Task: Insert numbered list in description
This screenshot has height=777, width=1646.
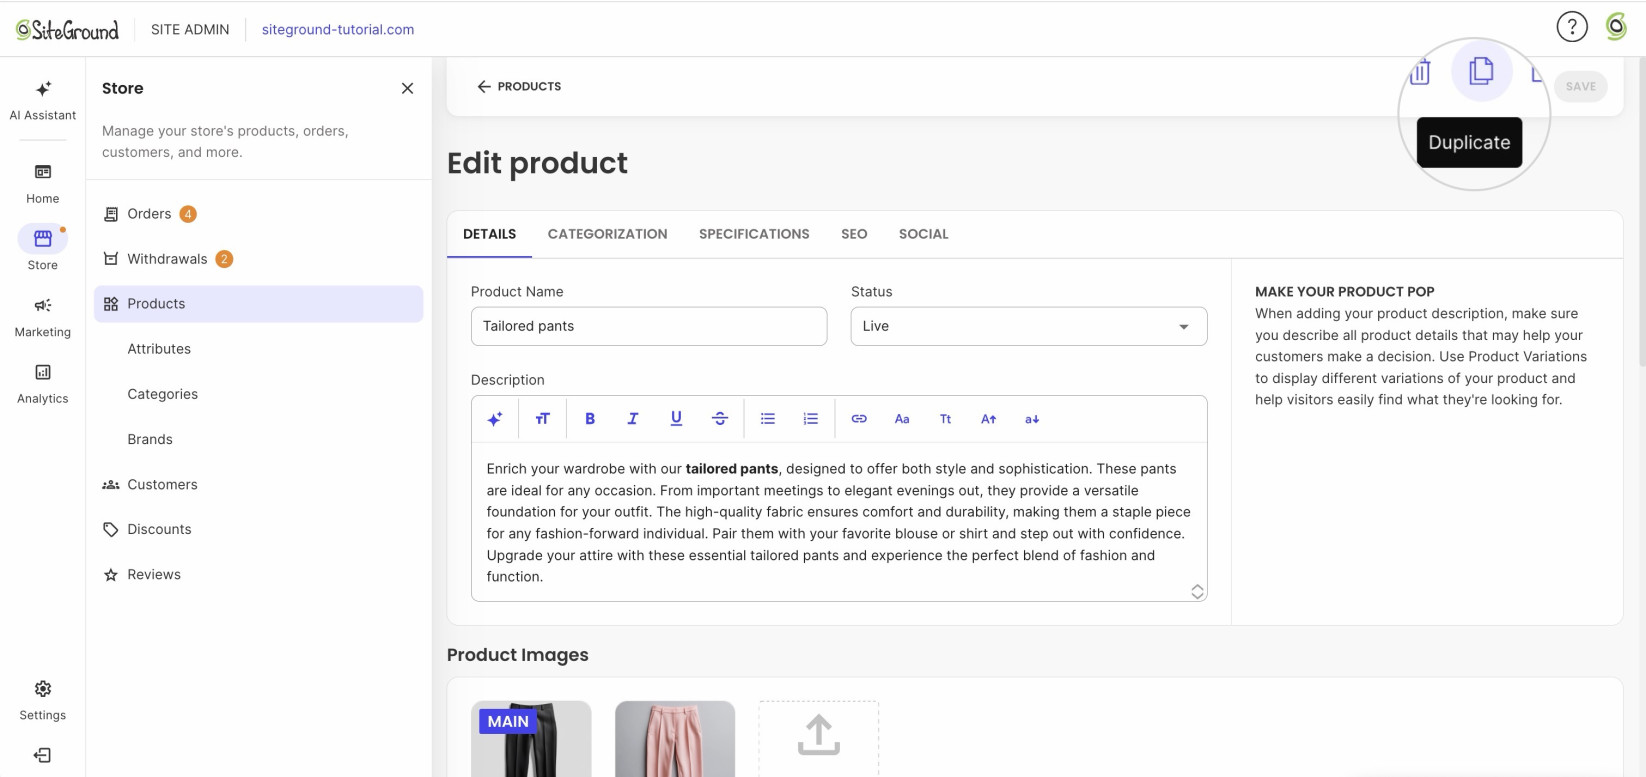Action: tap(811, 419)
